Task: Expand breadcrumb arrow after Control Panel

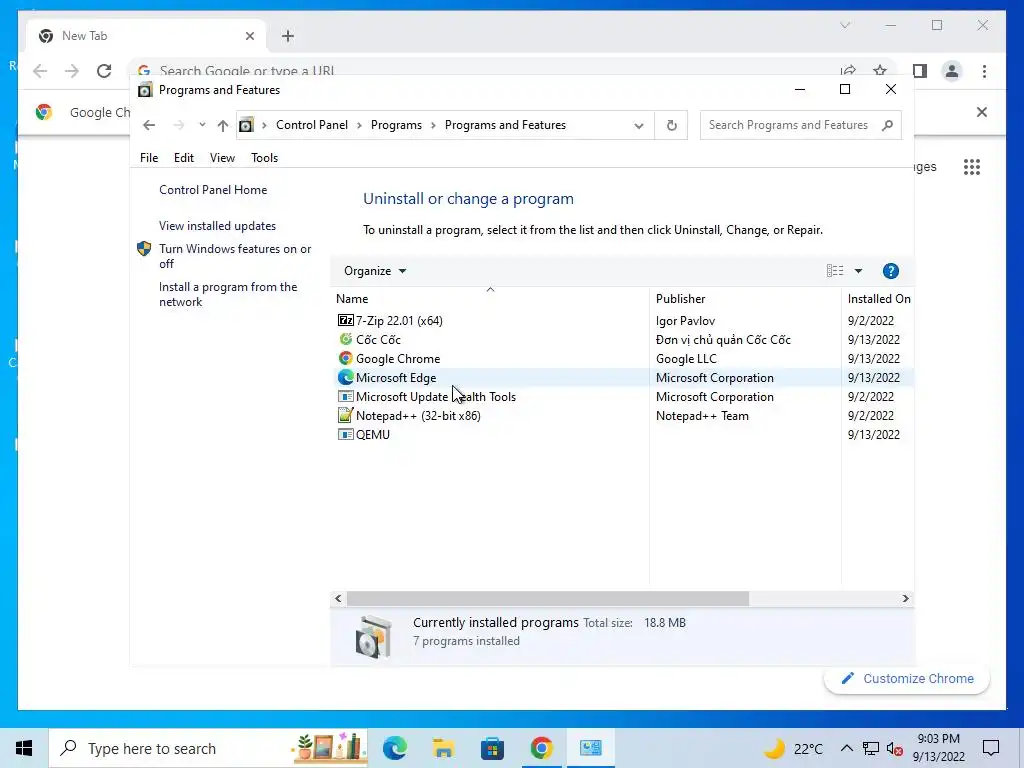Action: 359,125
